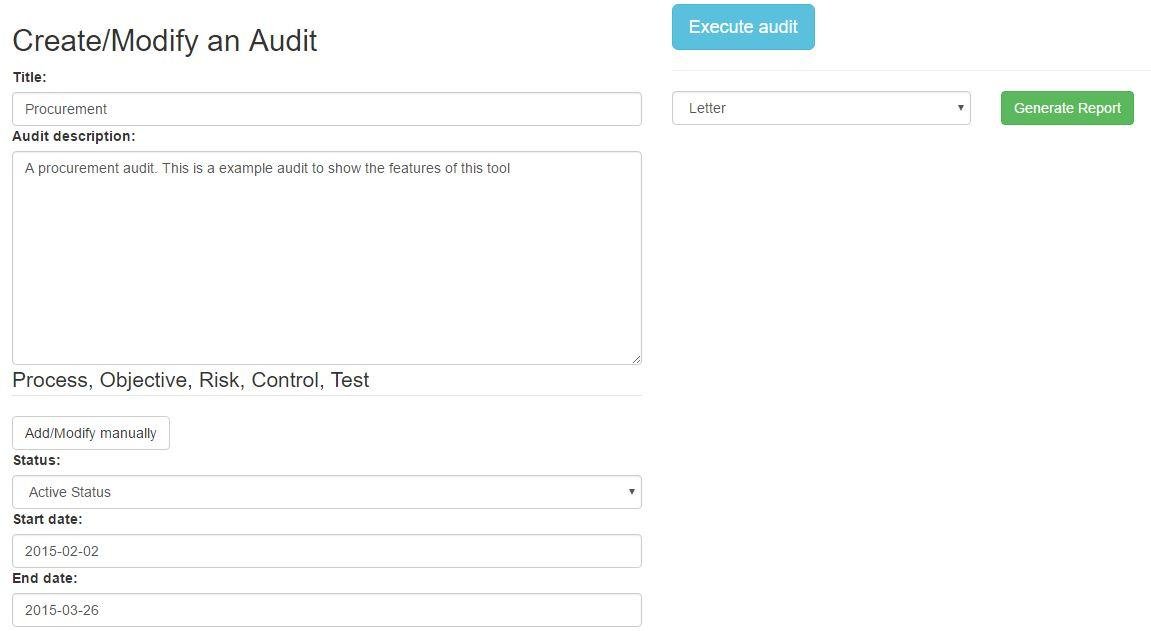This screenshot has width=1151, height=631.
Task: Open the Status dropdown showing Active Status
Action: [326, 491]
